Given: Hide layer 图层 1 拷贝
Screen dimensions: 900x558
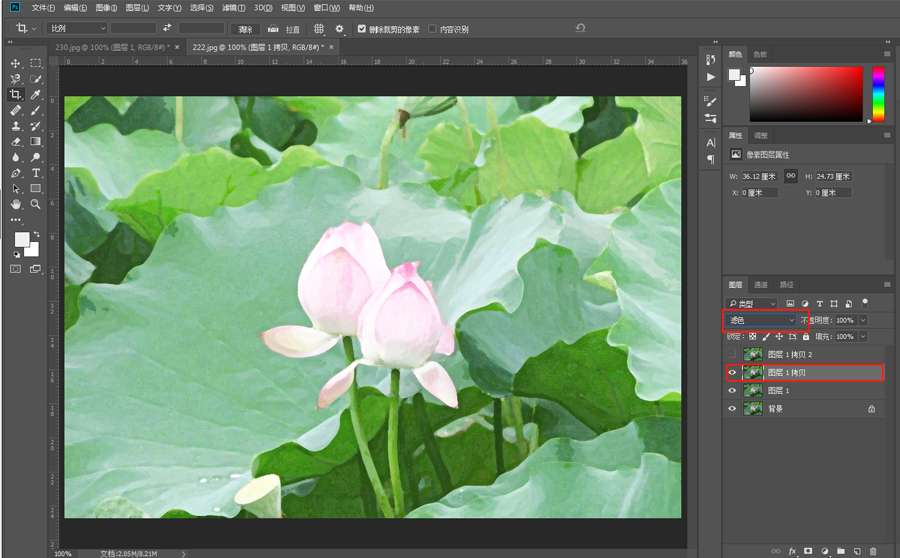Looking at the screenshot, I should [732, 373].
